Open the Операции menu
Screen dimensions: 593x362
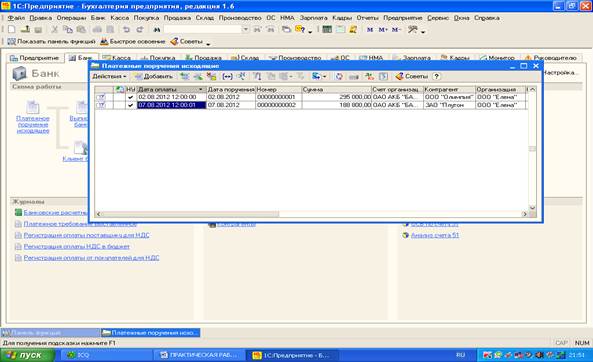pos(71,18)
